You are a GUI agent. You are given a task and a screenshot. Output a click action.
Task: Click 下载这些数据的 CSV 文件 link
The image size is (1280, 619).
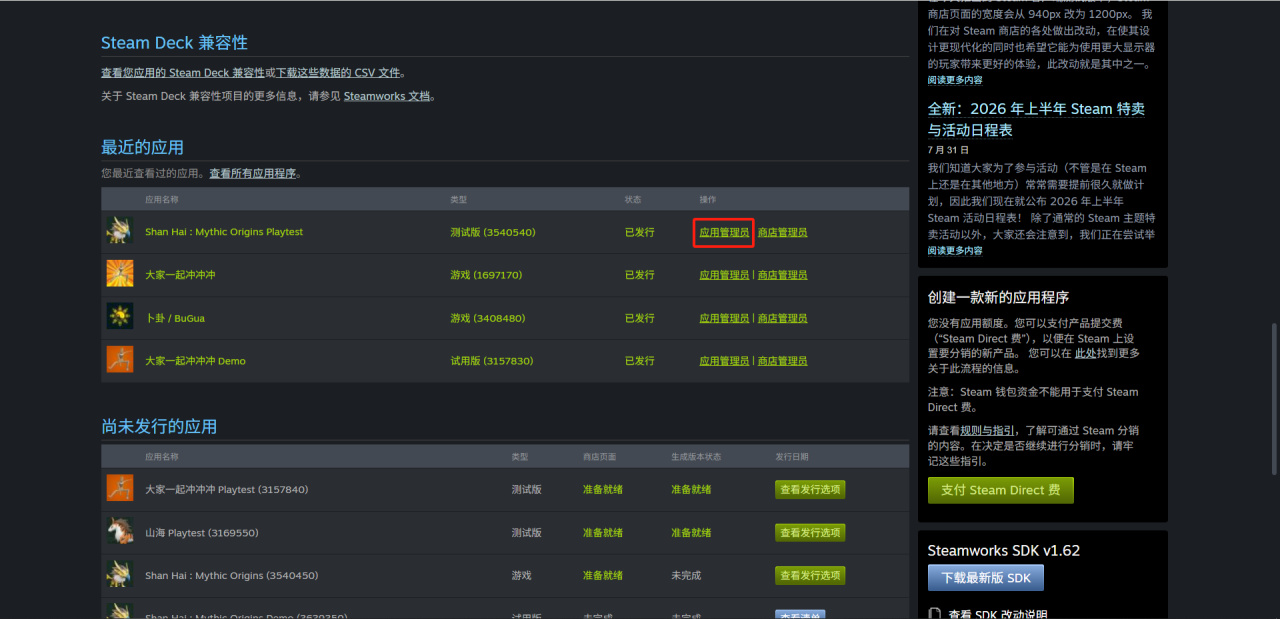tap(338, 73)
